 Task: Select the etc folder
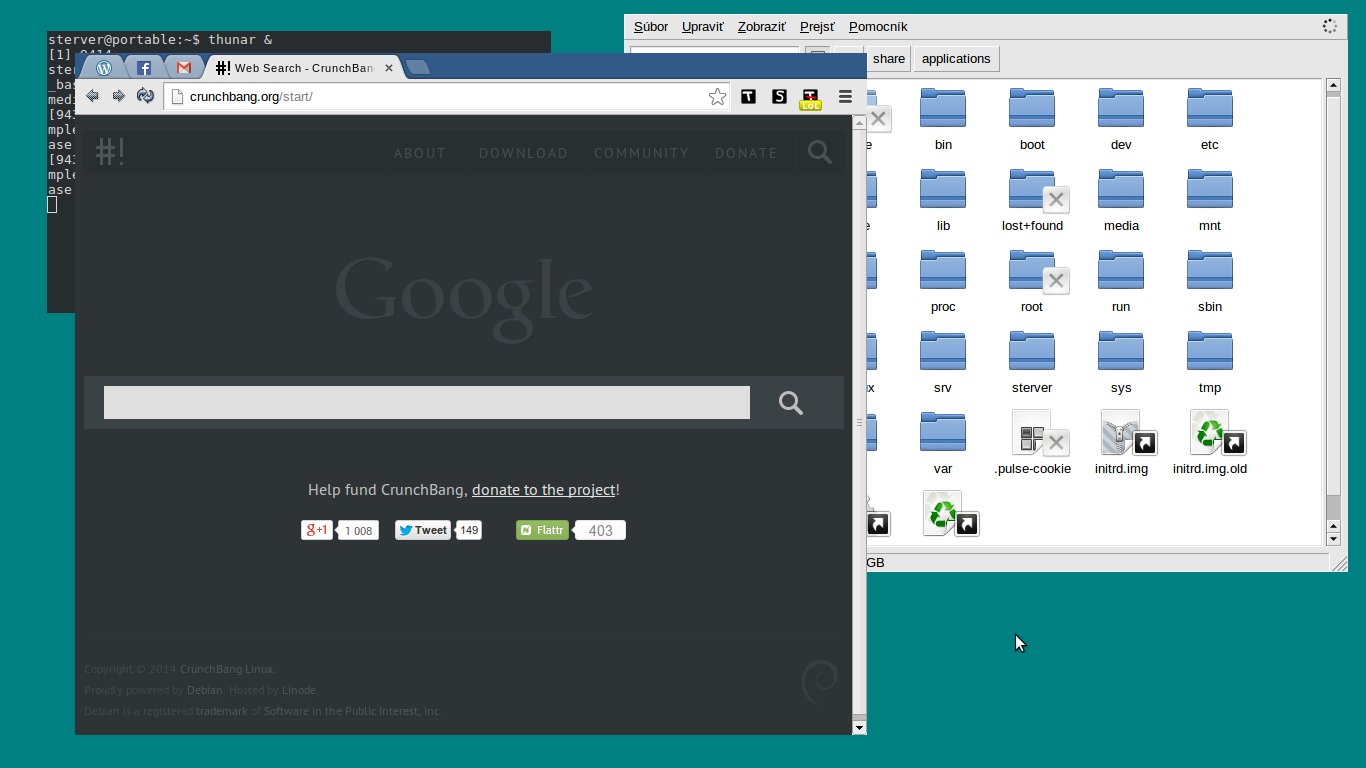coord(1210,119)
